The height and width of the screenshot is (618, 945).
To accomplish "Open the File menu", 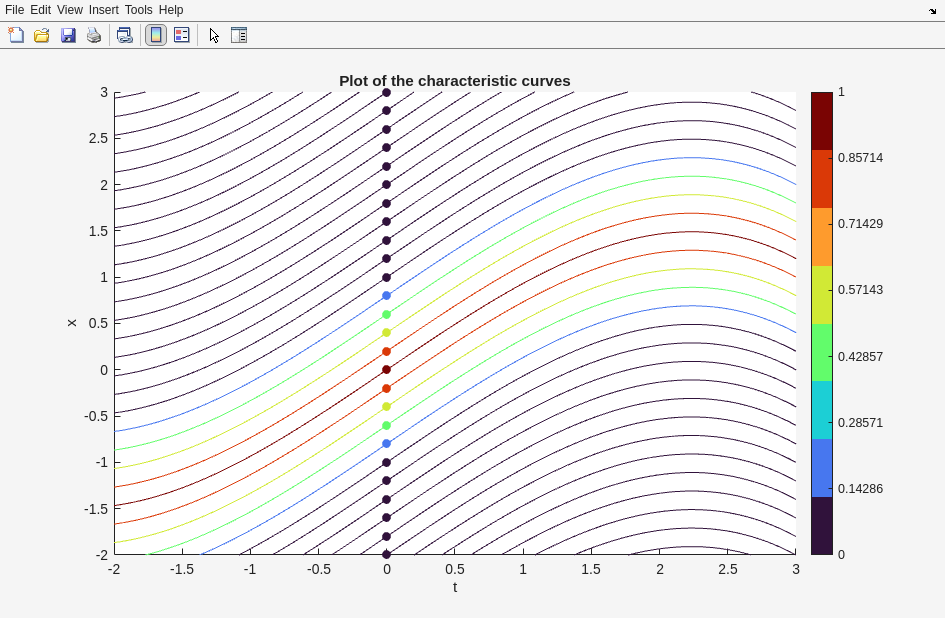I will 14,10.
